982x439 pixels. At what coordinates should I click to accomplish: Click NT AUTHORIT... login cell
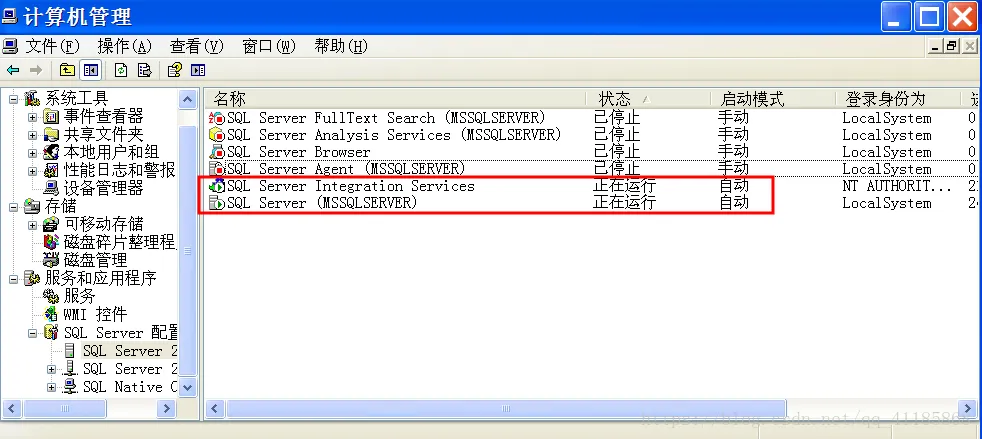897,186
